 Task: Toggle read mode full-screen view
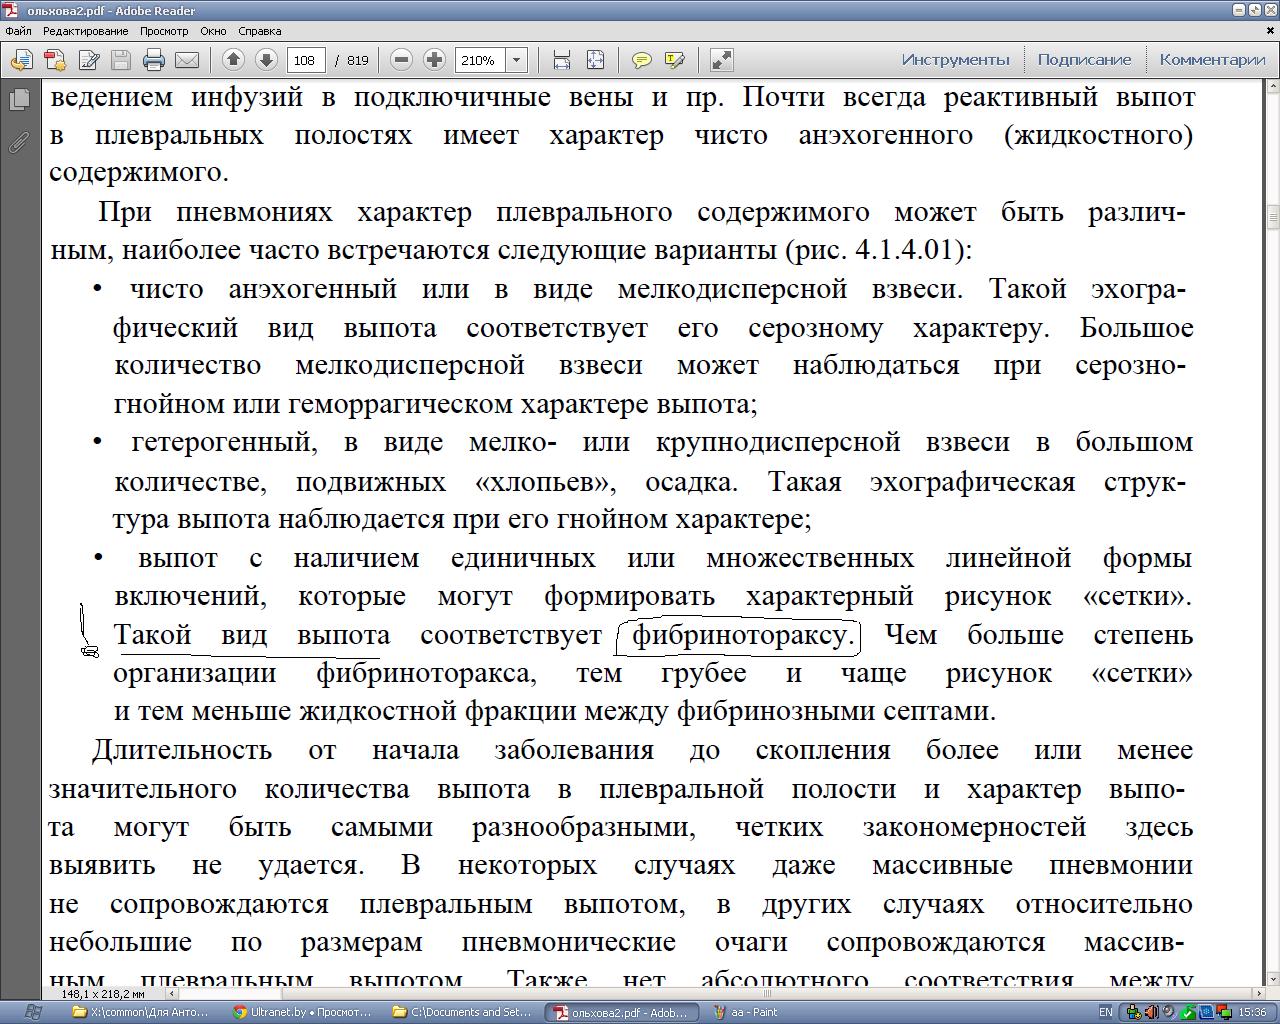[x=721, y=60]
